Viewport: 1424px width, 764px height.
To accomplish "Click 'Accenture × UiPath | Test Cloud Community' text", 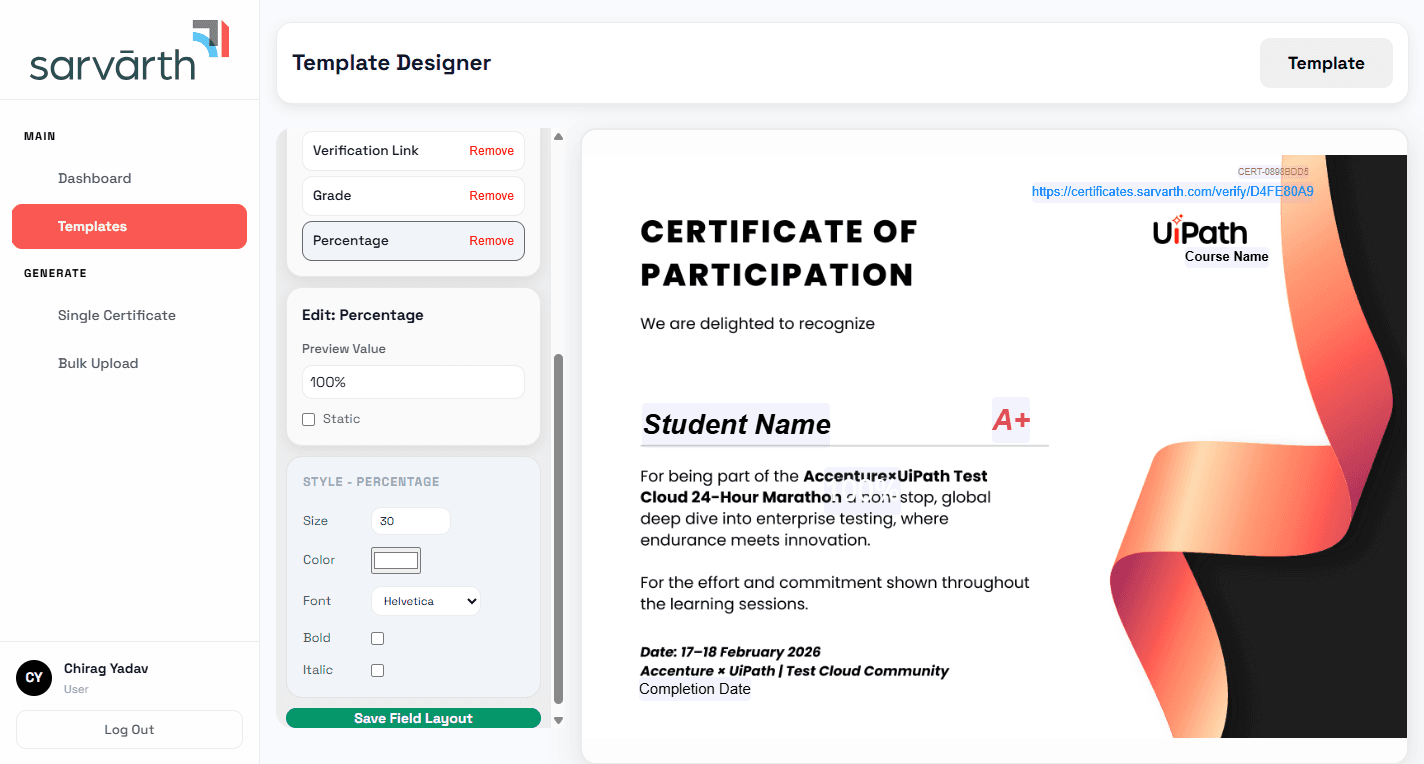I will (795, 671).
